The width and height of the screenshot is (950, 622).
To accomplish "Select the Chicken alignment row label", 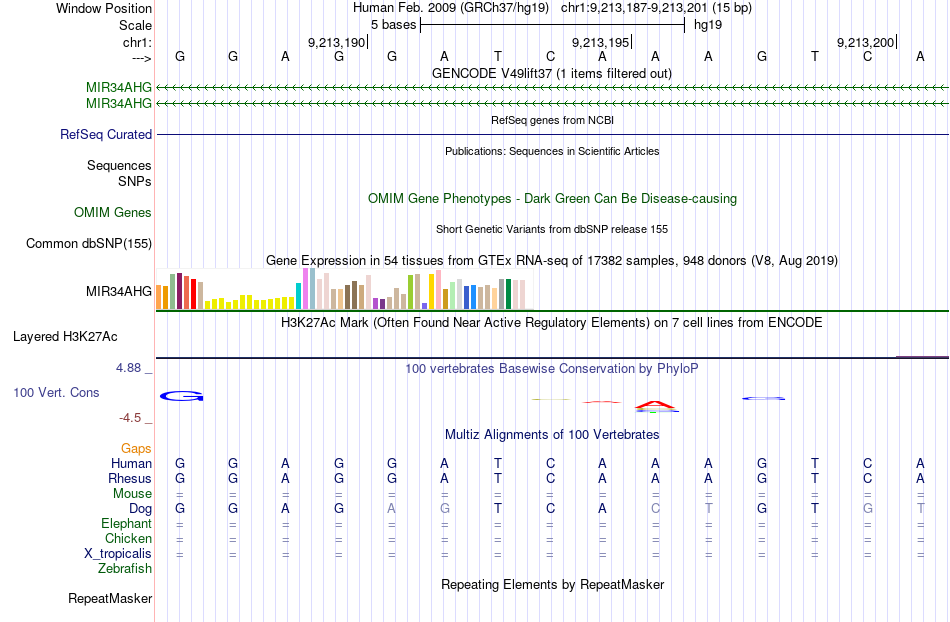I will click(x=128, y=538).
